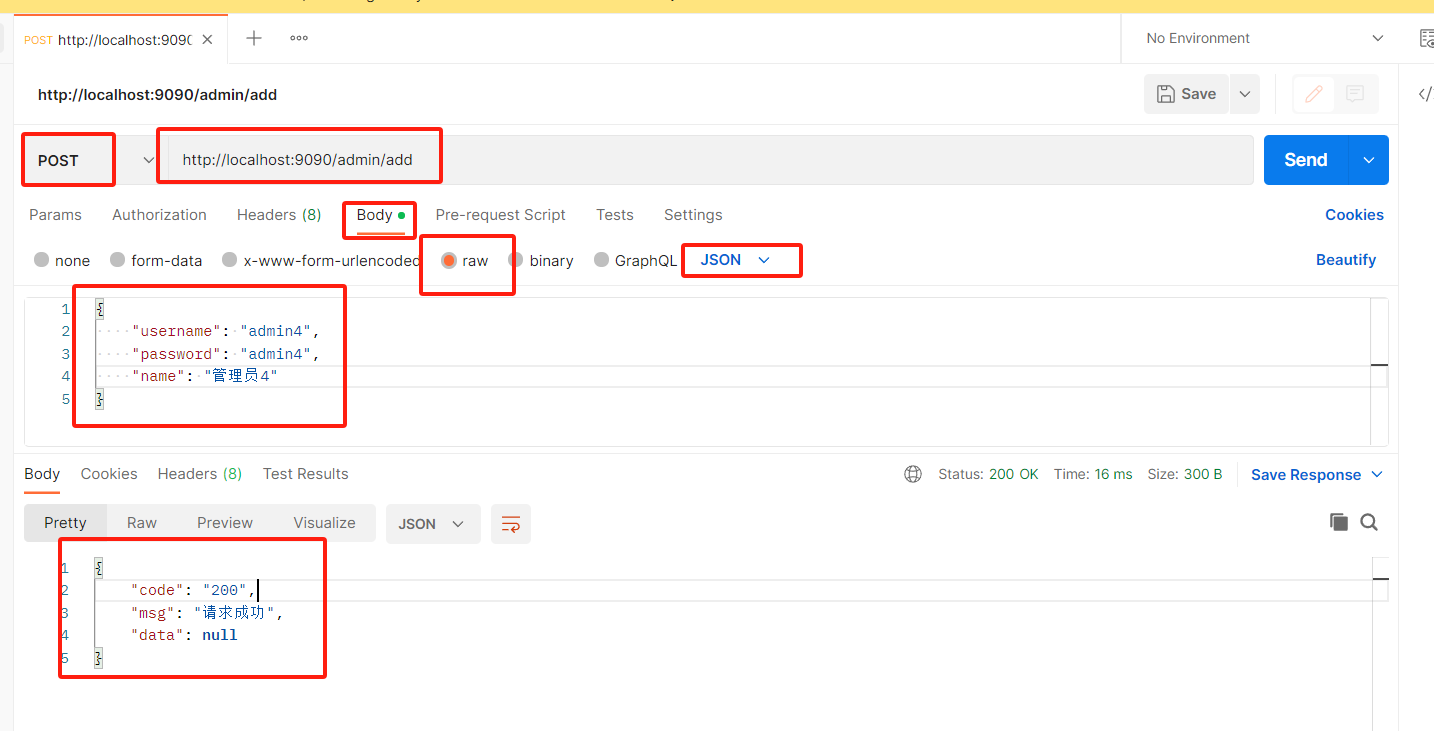Switch to the Authorization tab
The height and width of the screenshot is (731, 1434).
point(159,215)
